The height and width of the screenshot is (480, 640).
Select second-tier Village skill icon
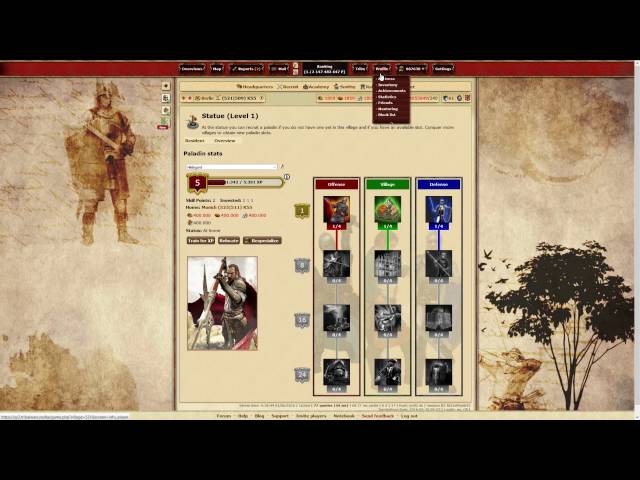point(387,264)
